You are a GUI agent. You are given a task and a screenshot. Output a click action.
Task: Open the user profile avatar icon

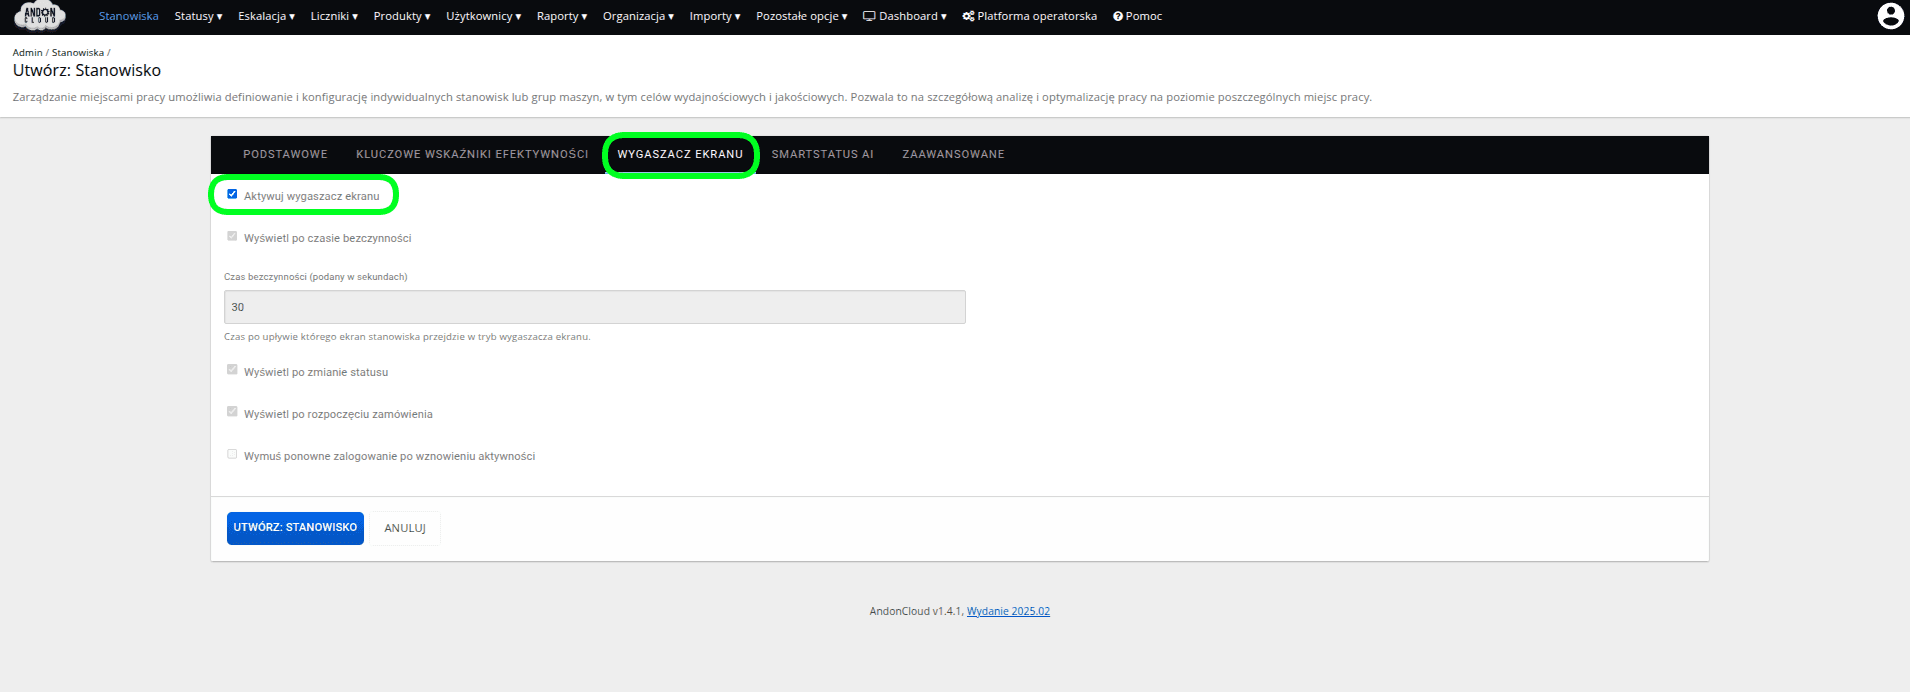[x=1890, y=16]
